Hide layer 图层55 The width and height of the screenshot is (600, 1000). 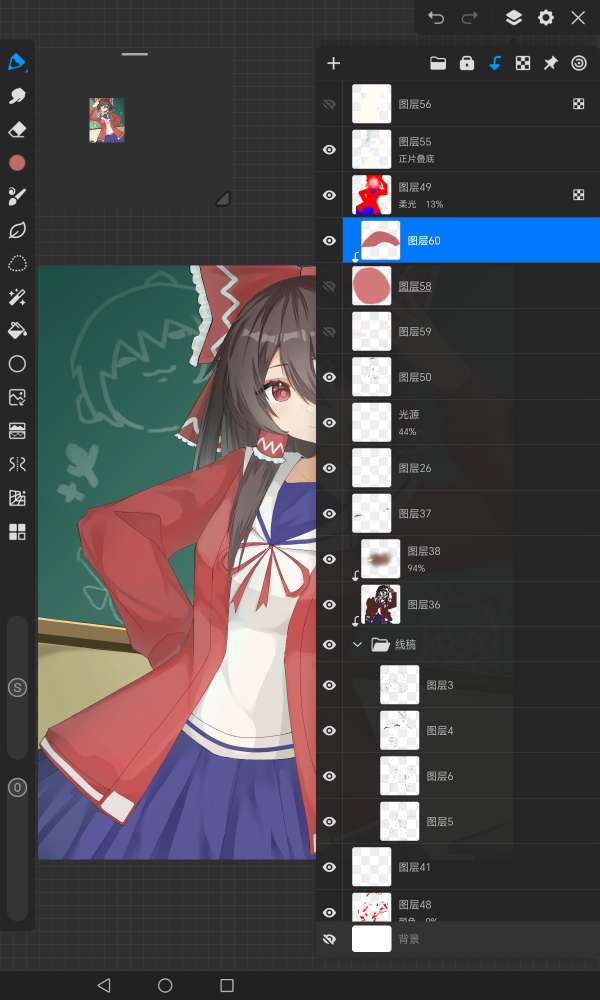[x=329, y=150]
